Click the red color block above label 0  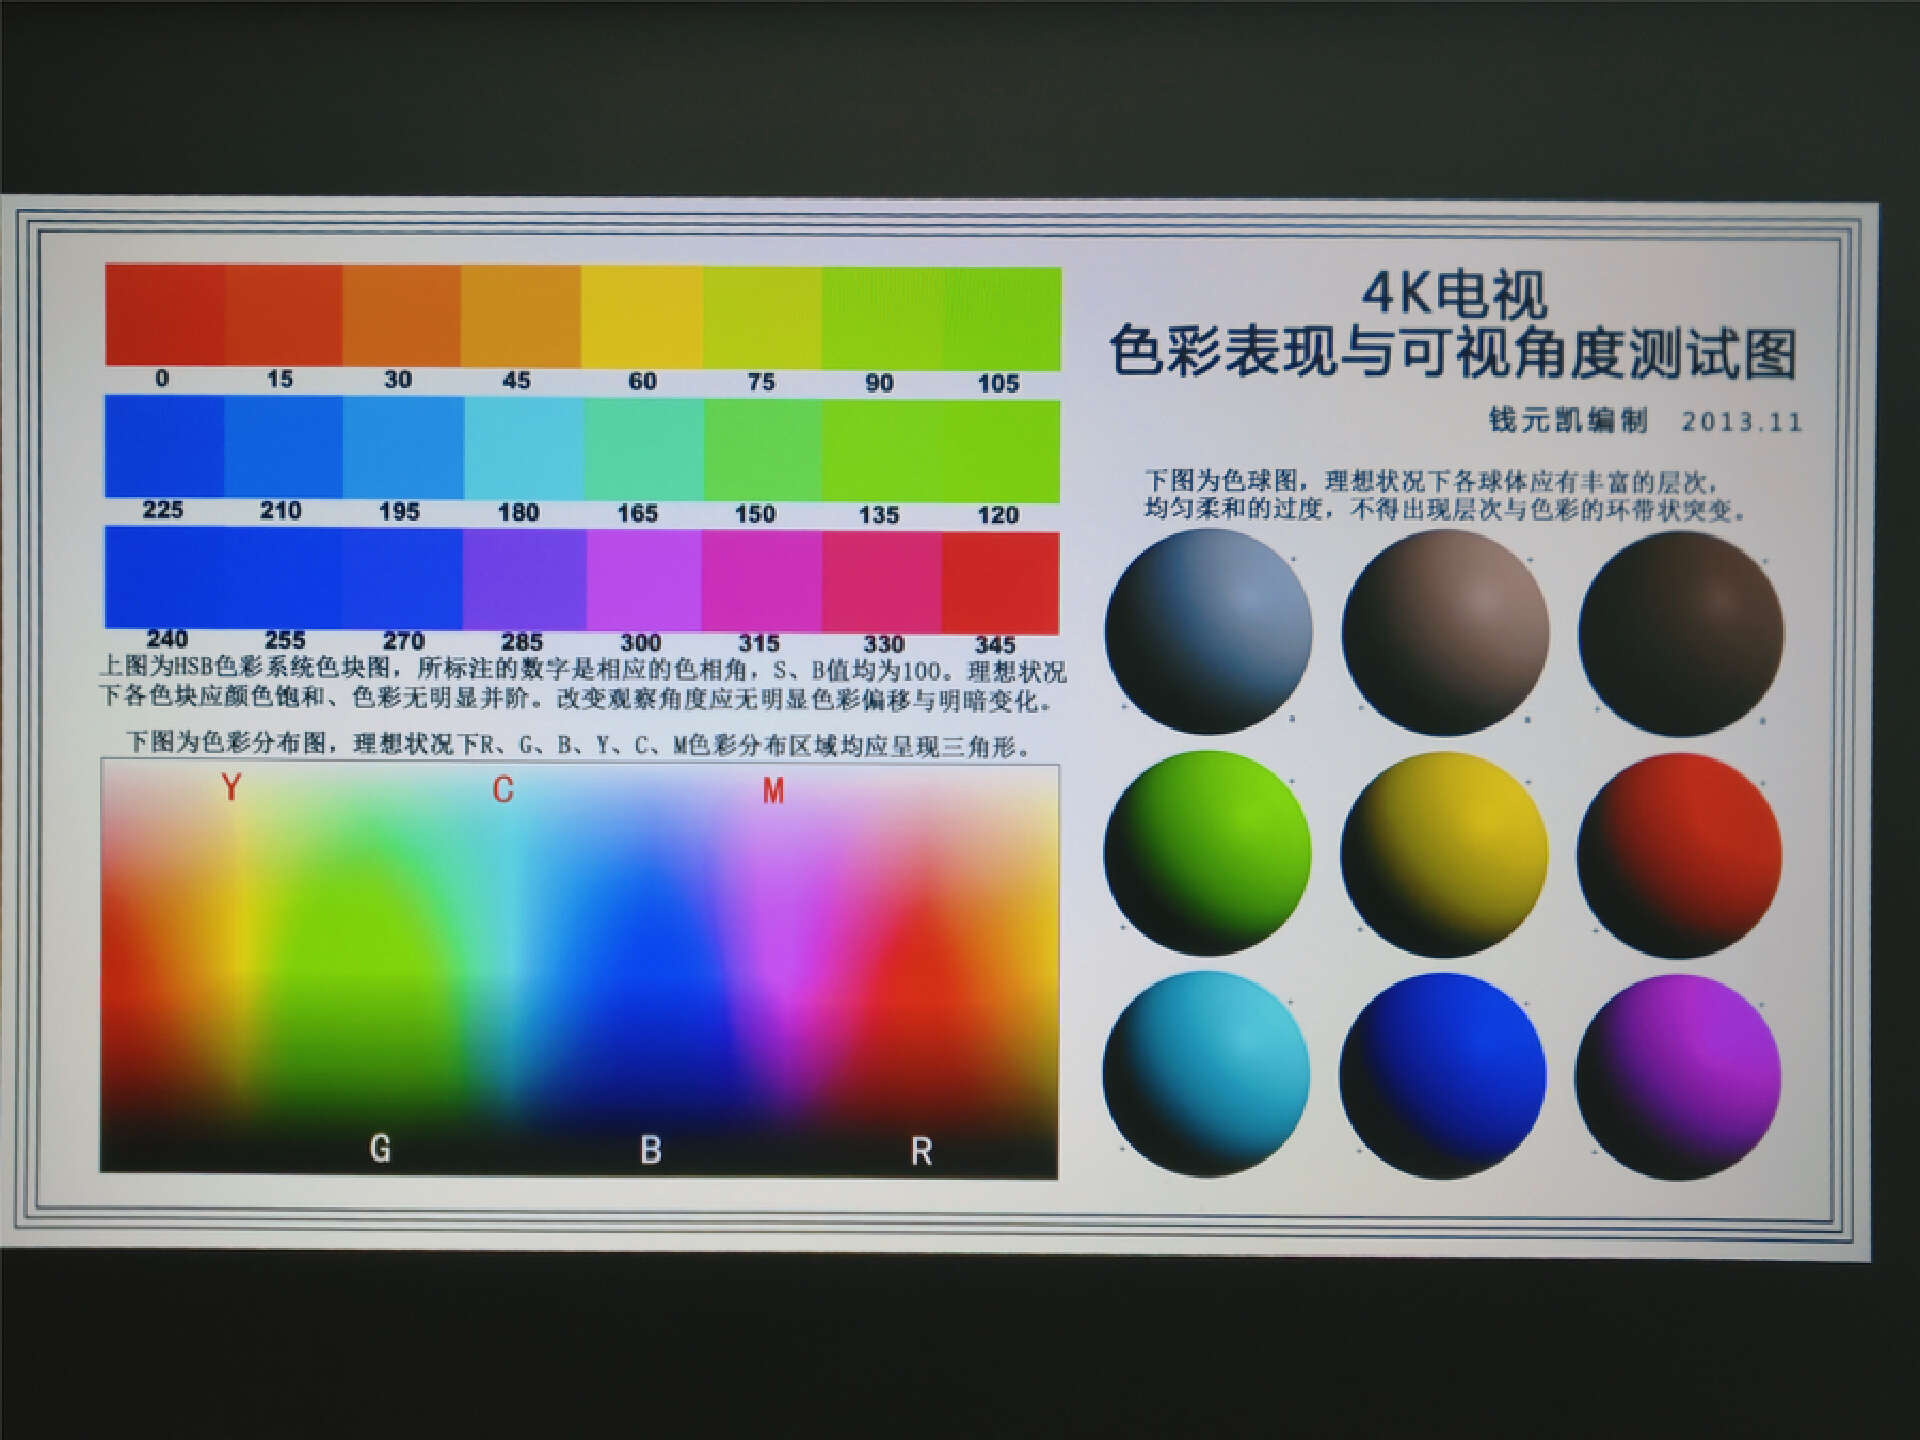coord(165,314)
